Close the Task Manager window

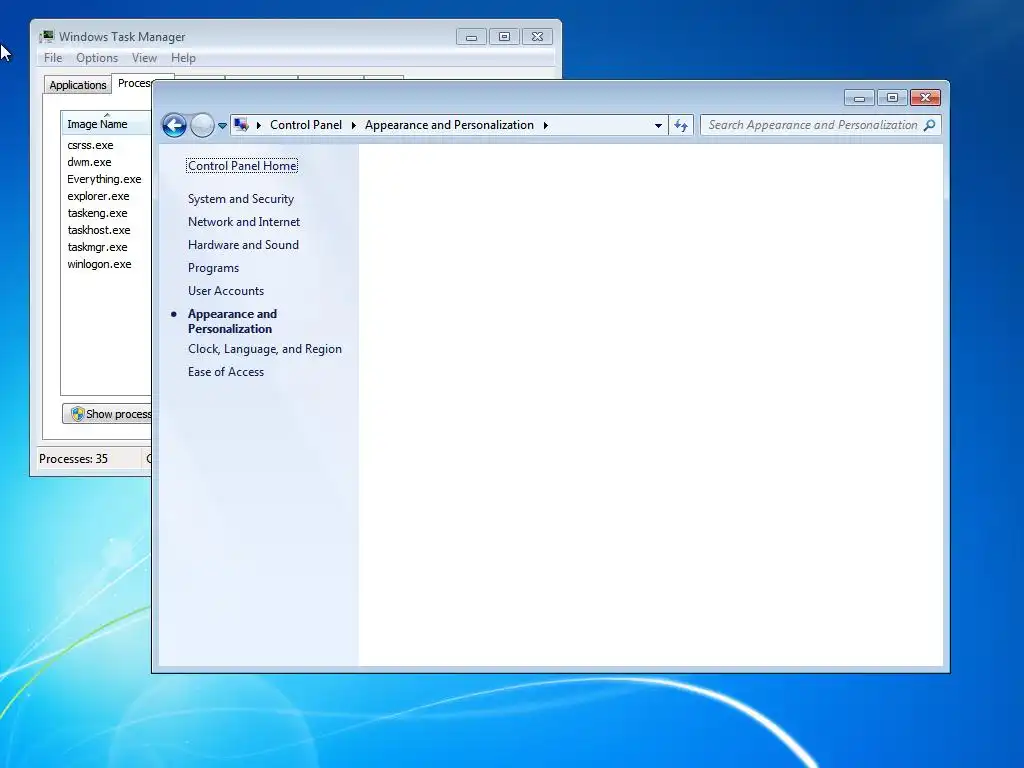(537, 37)
